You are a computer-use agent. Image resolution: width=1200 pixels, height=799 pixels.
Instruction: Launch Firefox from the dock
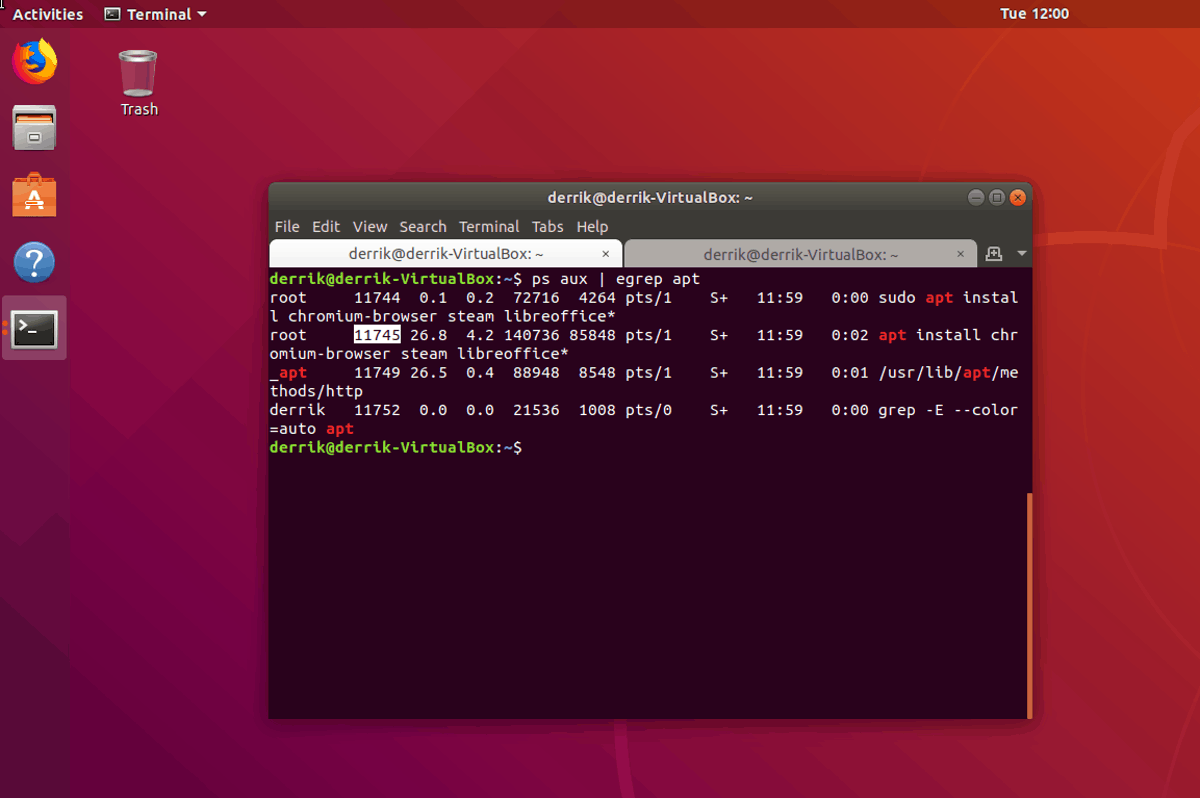33,60
